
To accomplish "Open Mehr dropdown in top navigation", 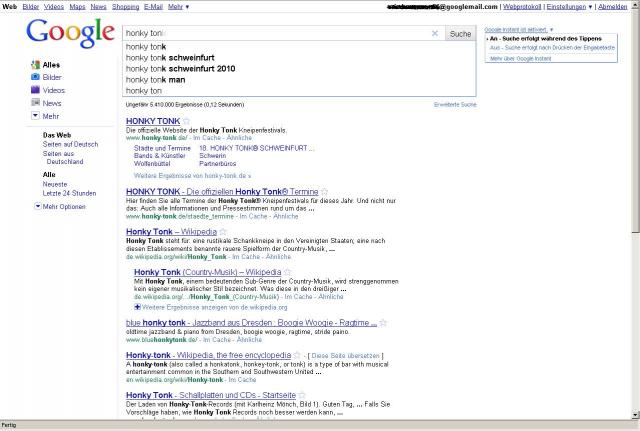I will [178, 7].
